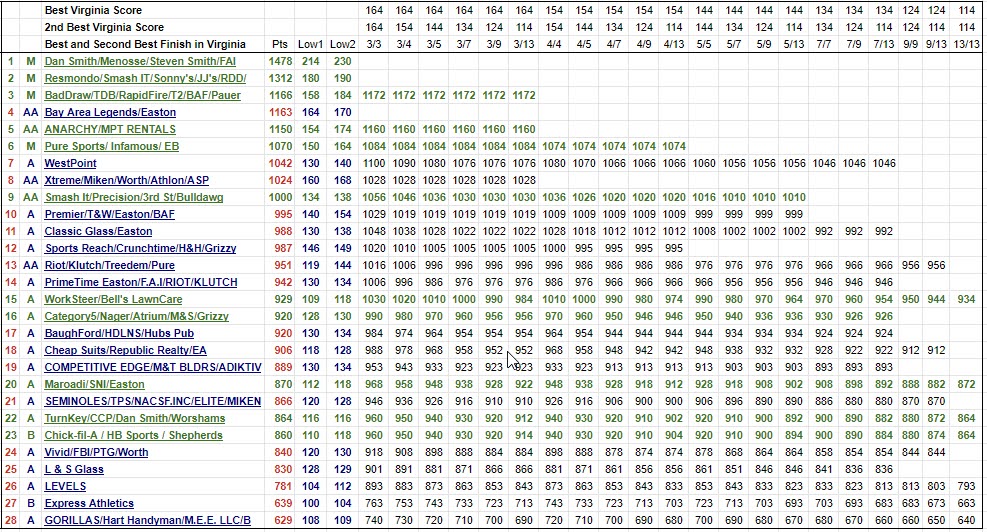Select the 9/9 finish column header
The width and height of the screenshot is (987, 532).
(910, 44)
